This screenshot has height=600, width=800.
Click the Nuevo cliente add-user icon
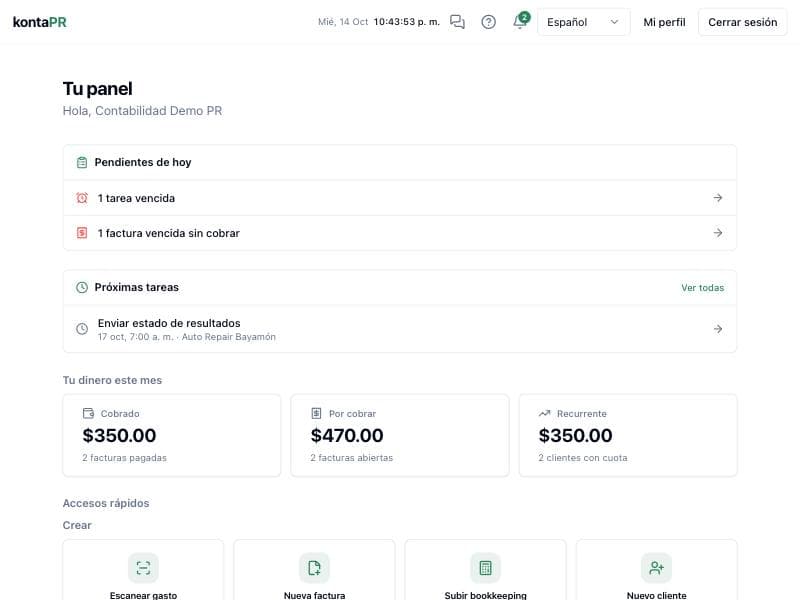[x=657, y=568]
